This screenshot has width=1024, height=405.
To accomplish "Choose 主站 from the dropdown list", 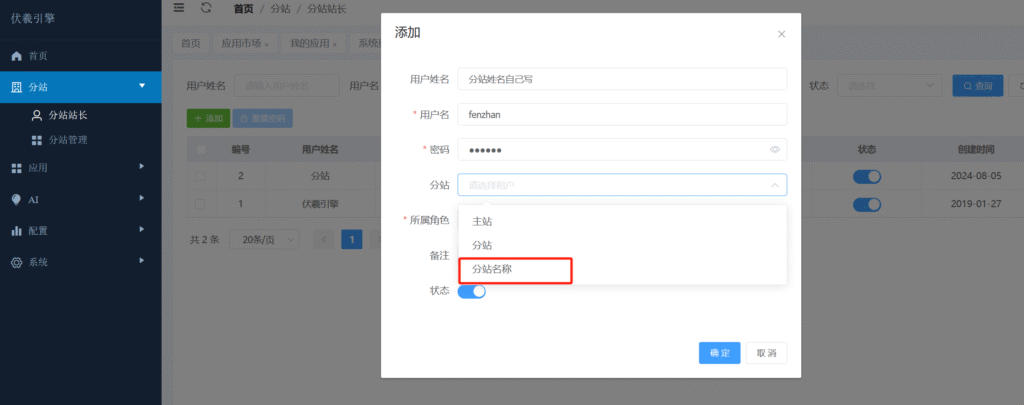I will click(x=622, y=221).
